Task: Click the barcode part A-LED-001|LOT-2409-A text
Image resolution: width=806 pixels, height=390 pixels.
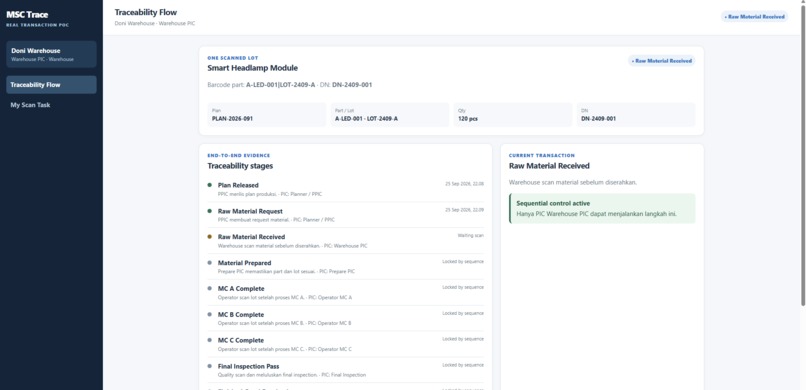Action: [x=281, y=85]
